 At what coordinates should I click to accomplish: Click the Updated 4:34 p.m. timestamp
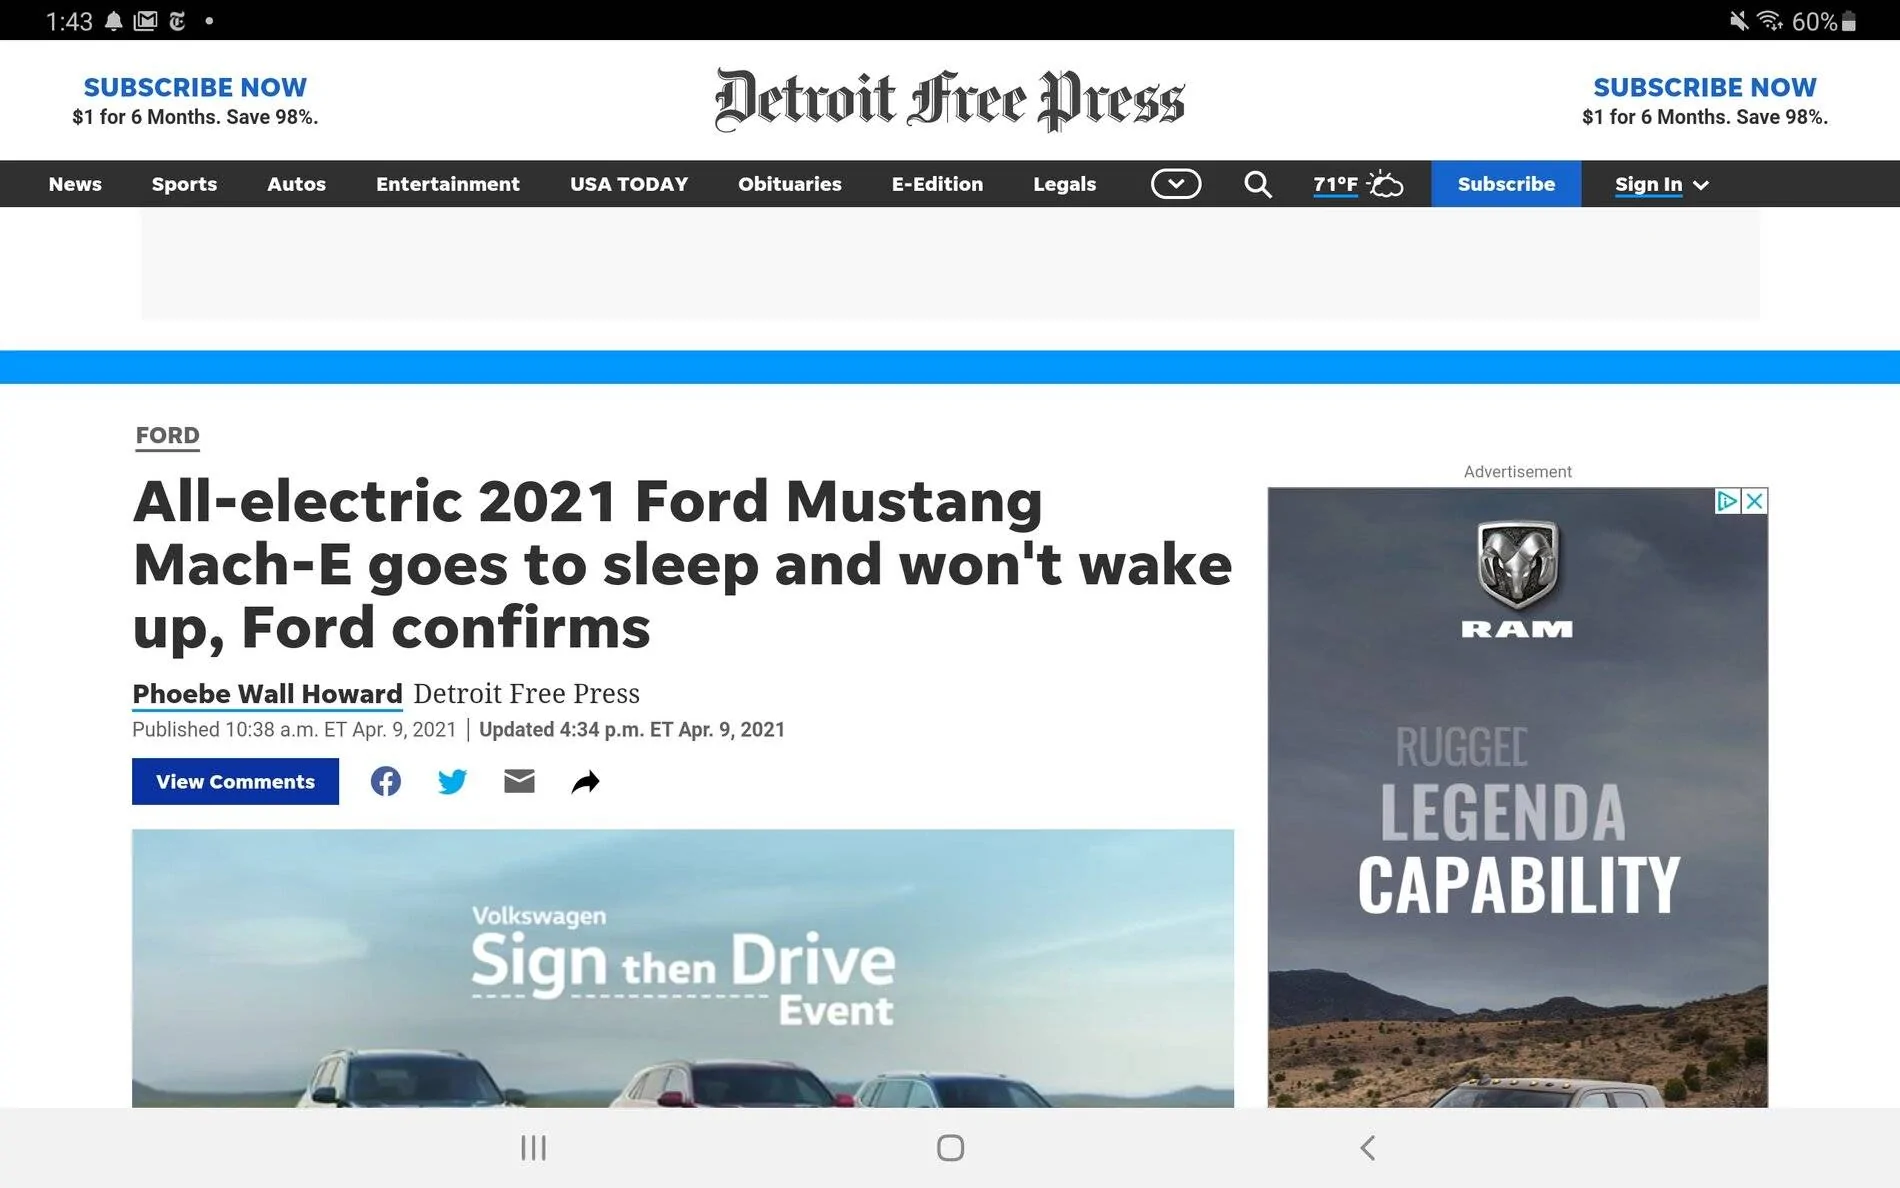click(632, 730)
